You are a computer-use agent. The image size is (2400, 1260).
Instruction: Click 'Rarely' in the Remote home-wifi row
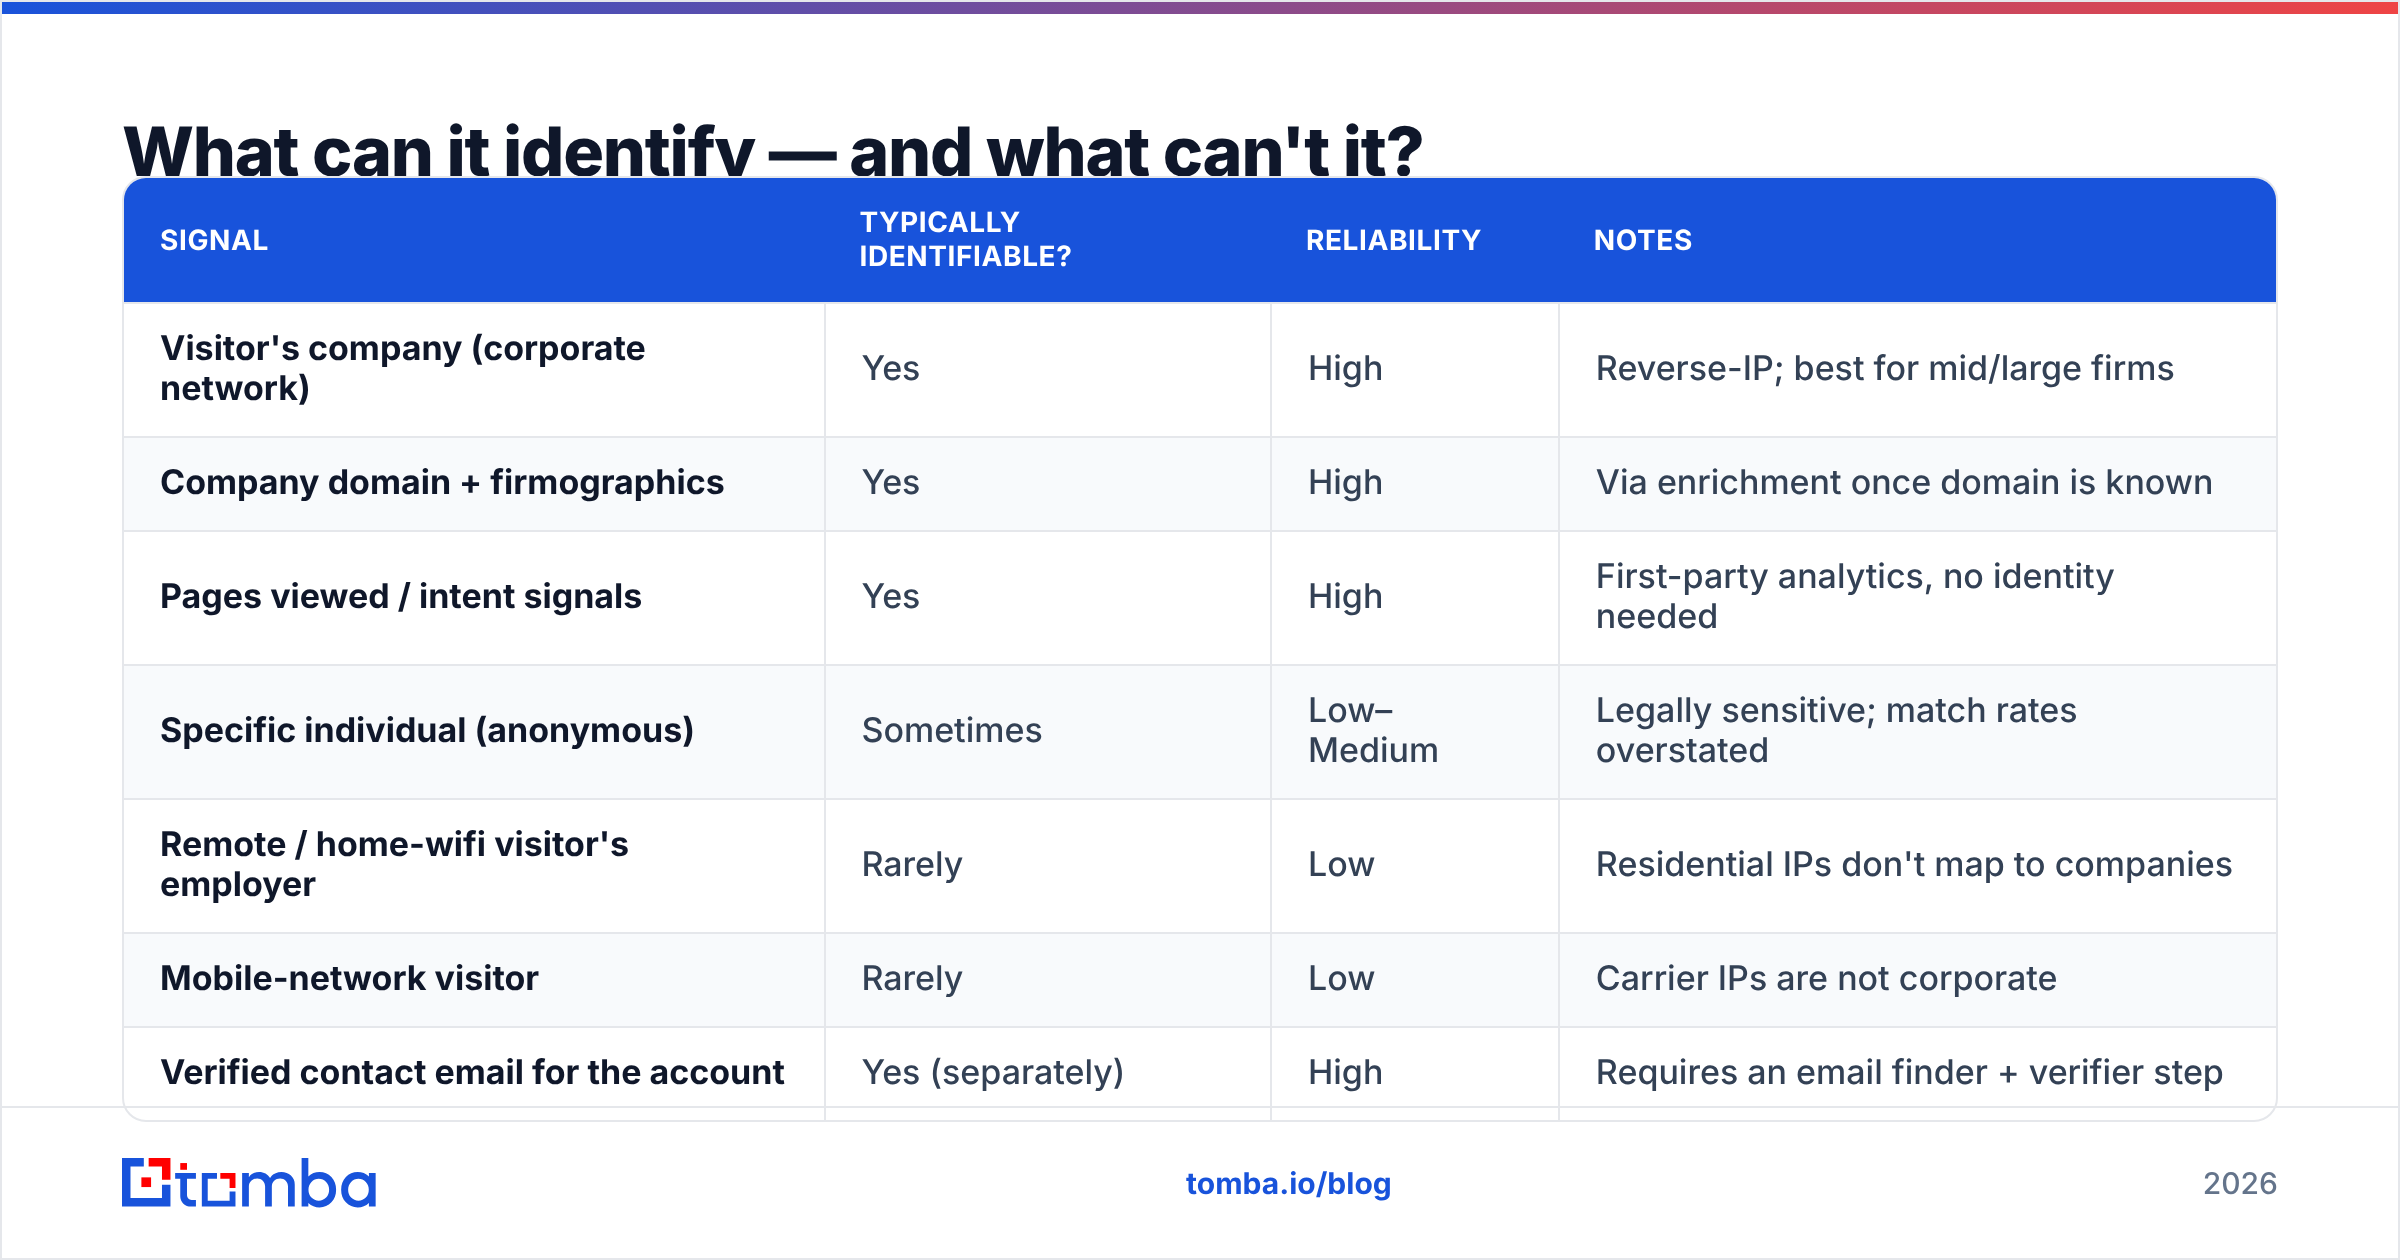pos(912,865)
